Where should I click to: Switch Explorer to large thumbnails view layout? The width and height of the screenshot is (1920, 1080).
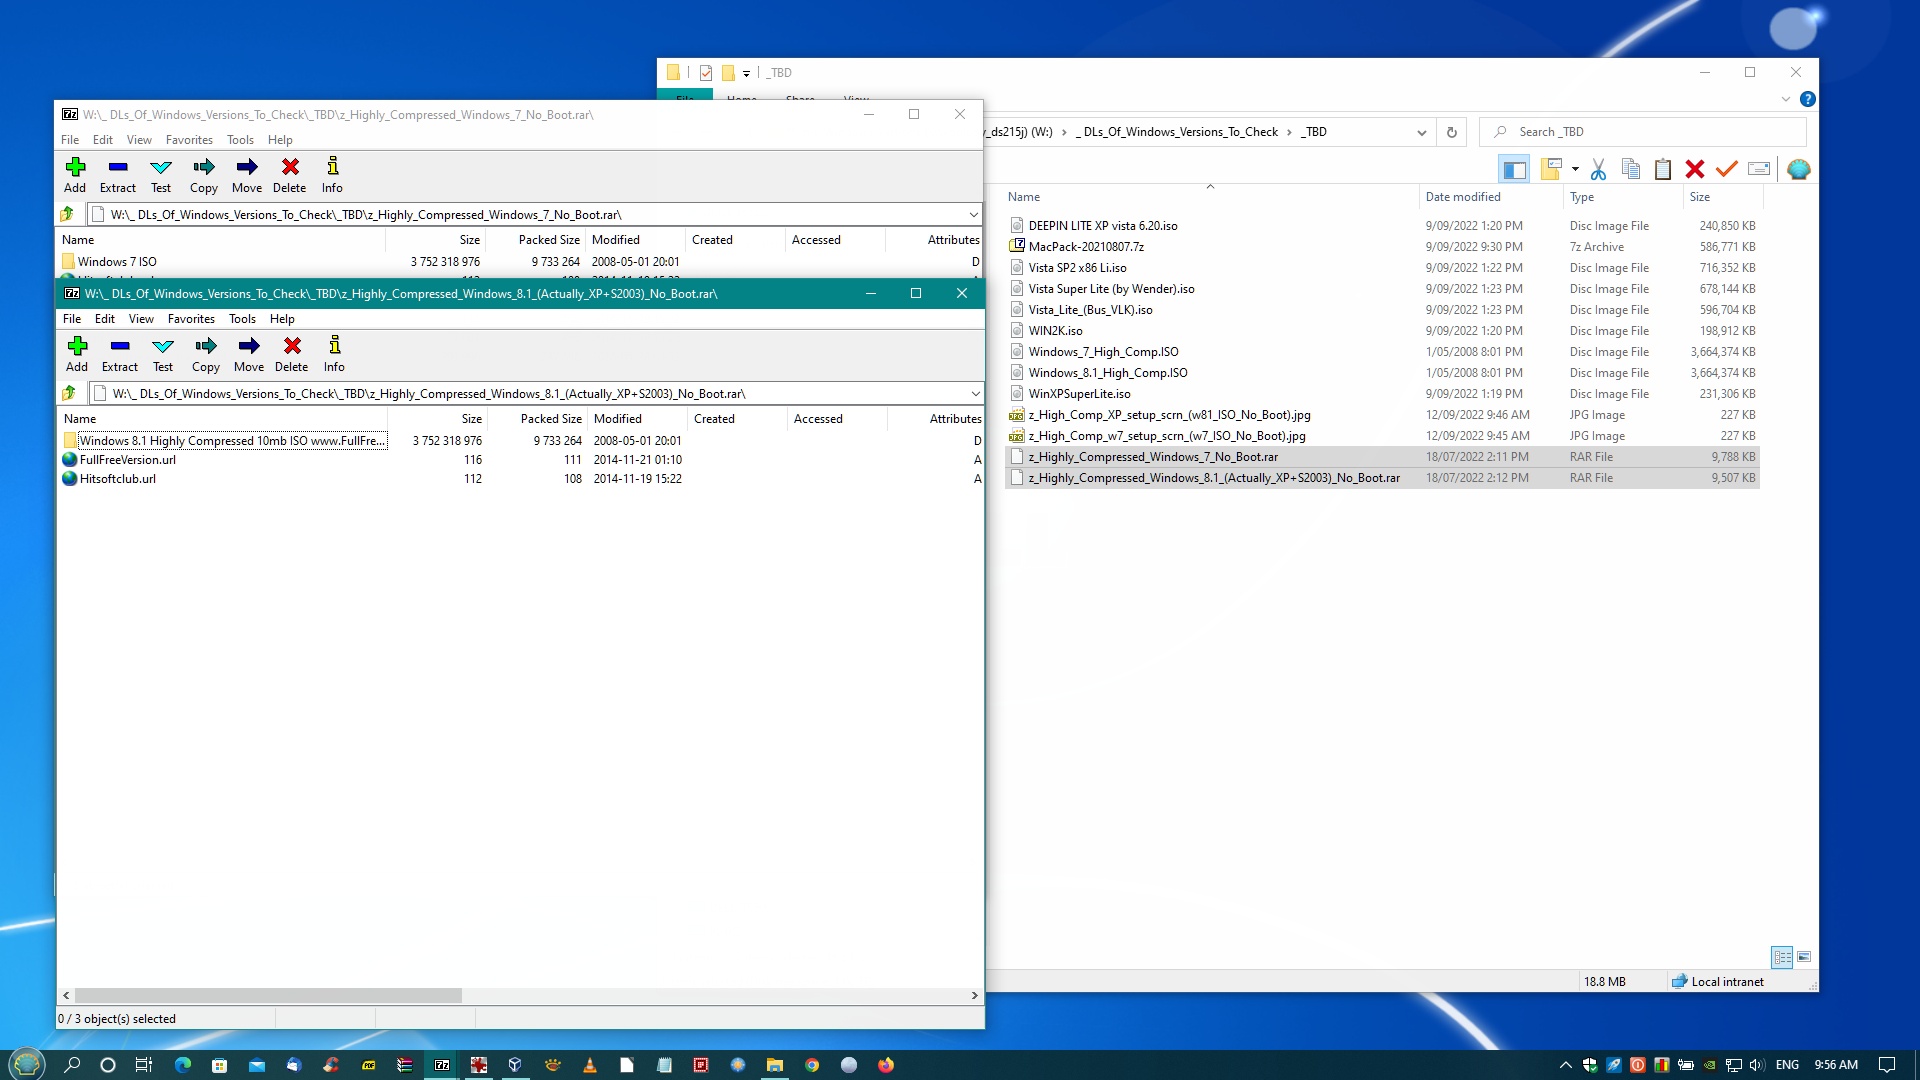pos(1804,957)
